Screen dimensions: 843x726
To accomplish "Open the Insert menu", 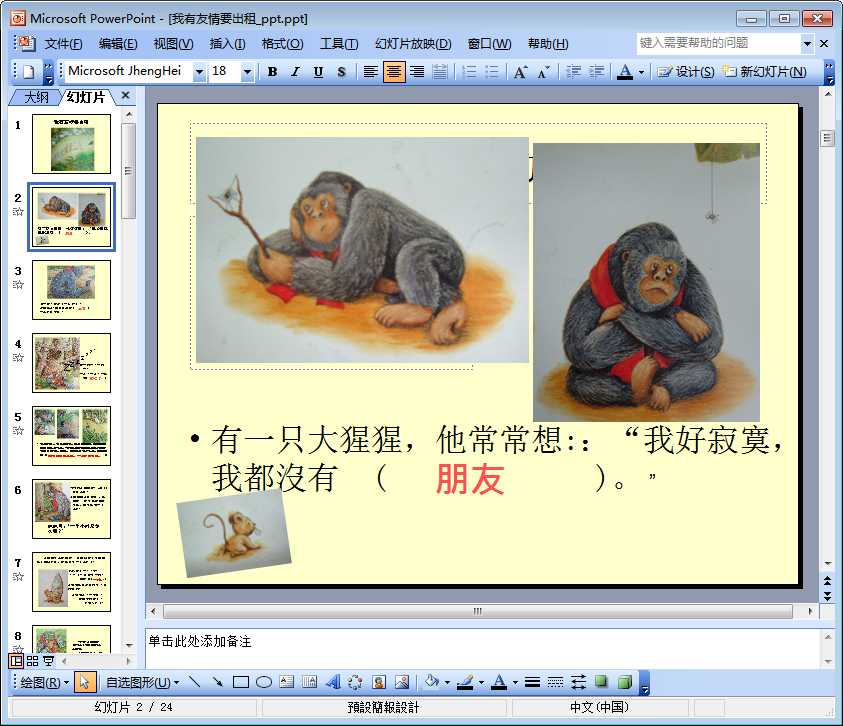I will tap(227, 44).
